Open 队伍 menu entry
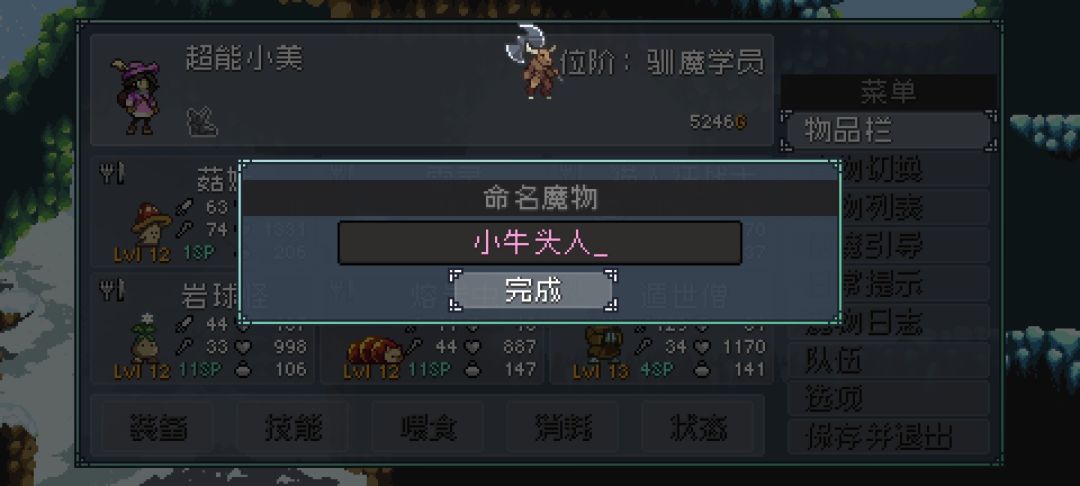 click(889, 359)
